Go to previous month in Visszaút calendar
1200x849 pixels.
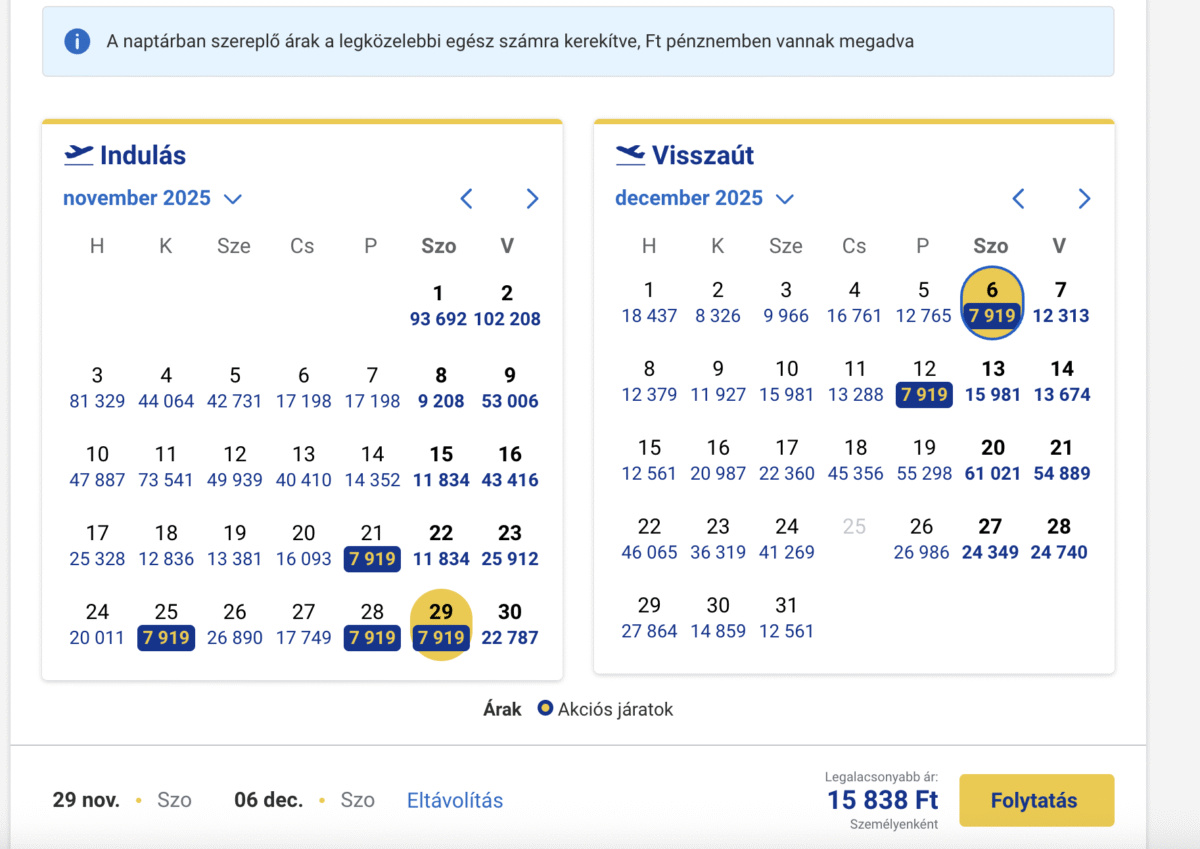tap(1018, 199)
